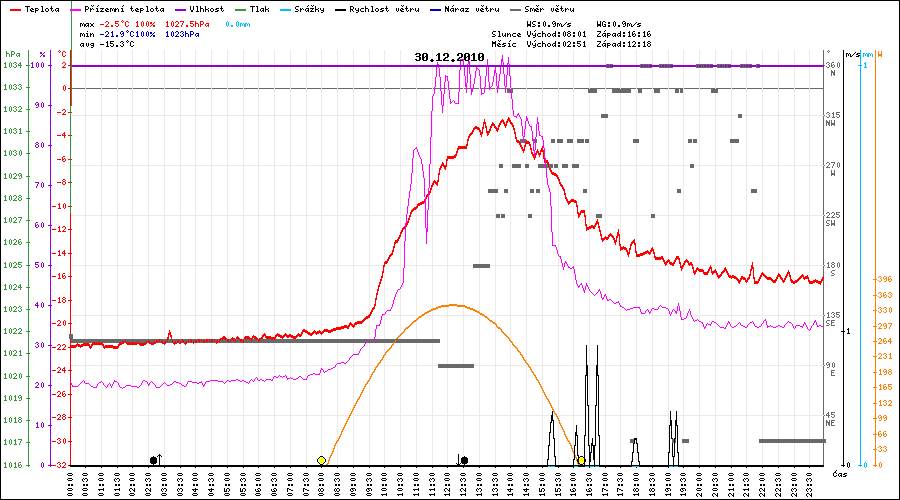Click the moonset marker near 12:30
900x500 pixels.
[463, 460]
